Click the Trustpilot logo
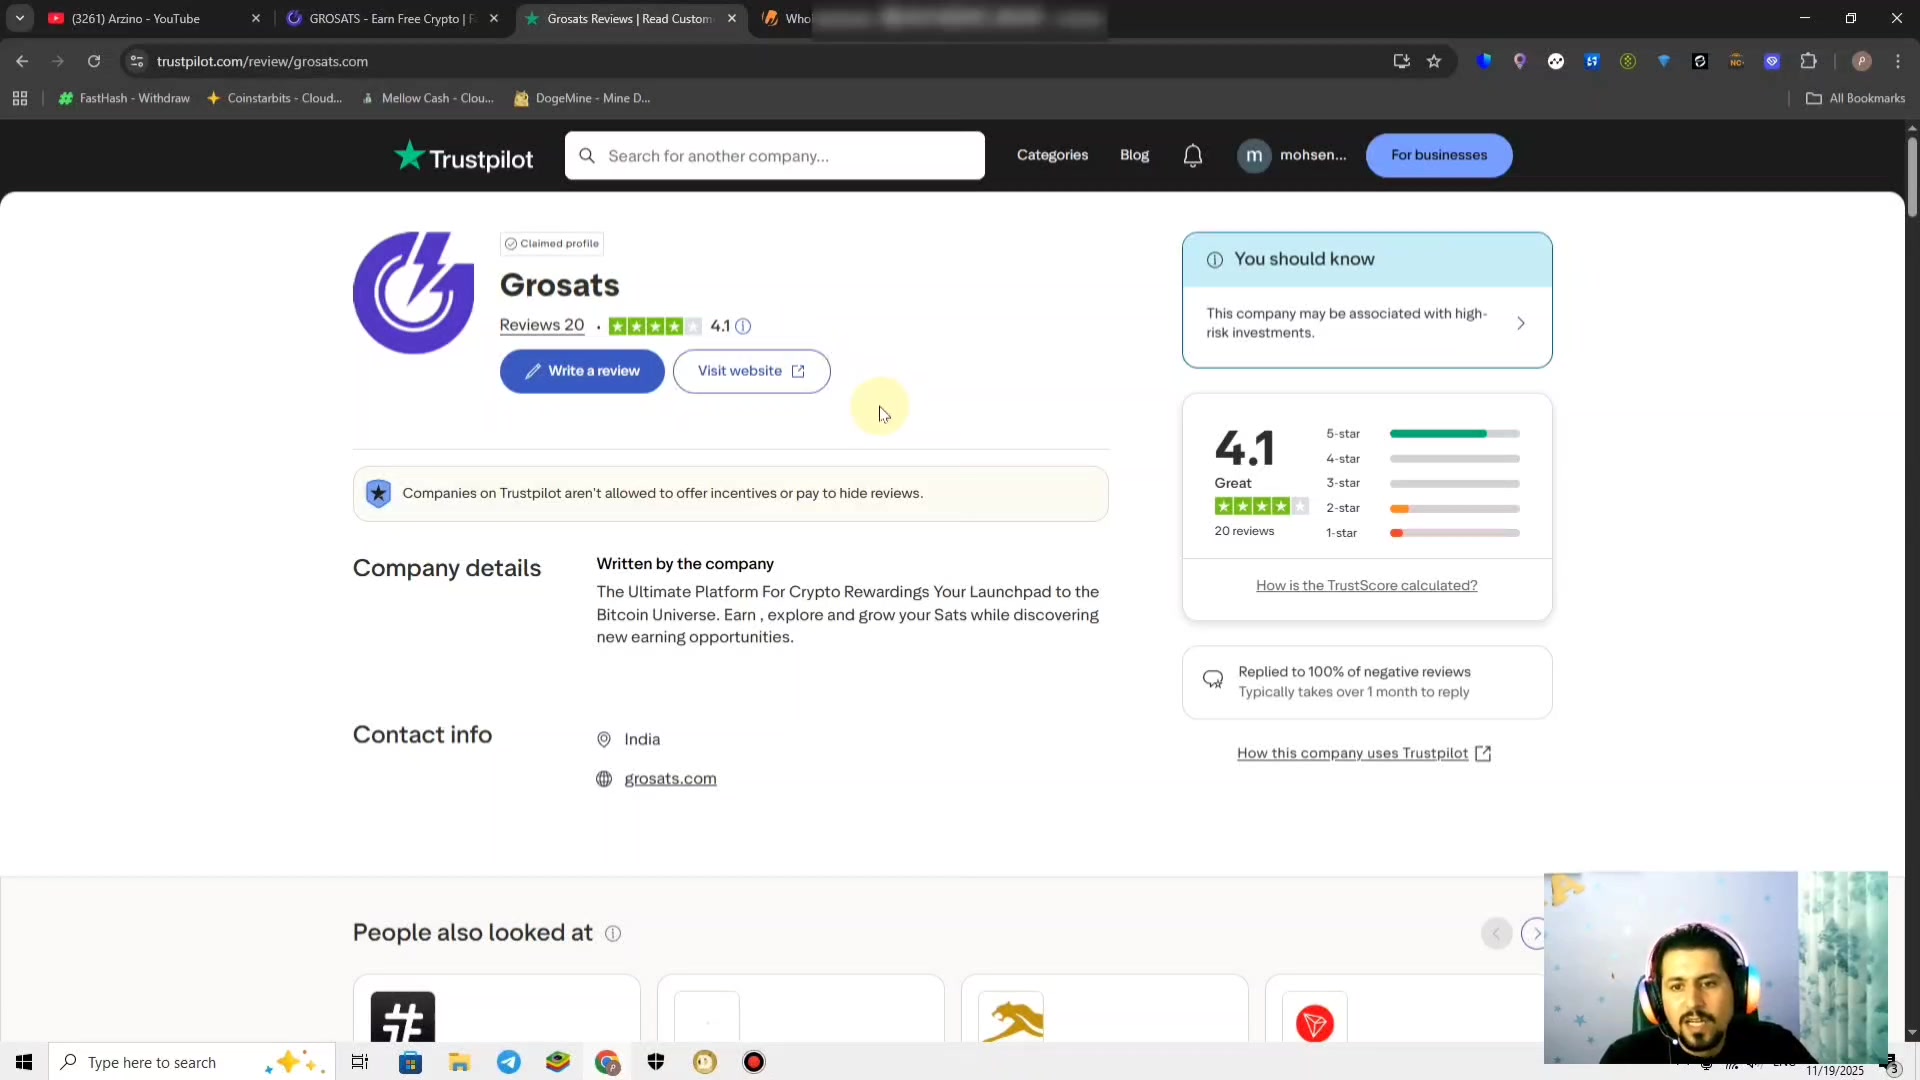This screenshot has width=1920, height=1080. point(464,156)
